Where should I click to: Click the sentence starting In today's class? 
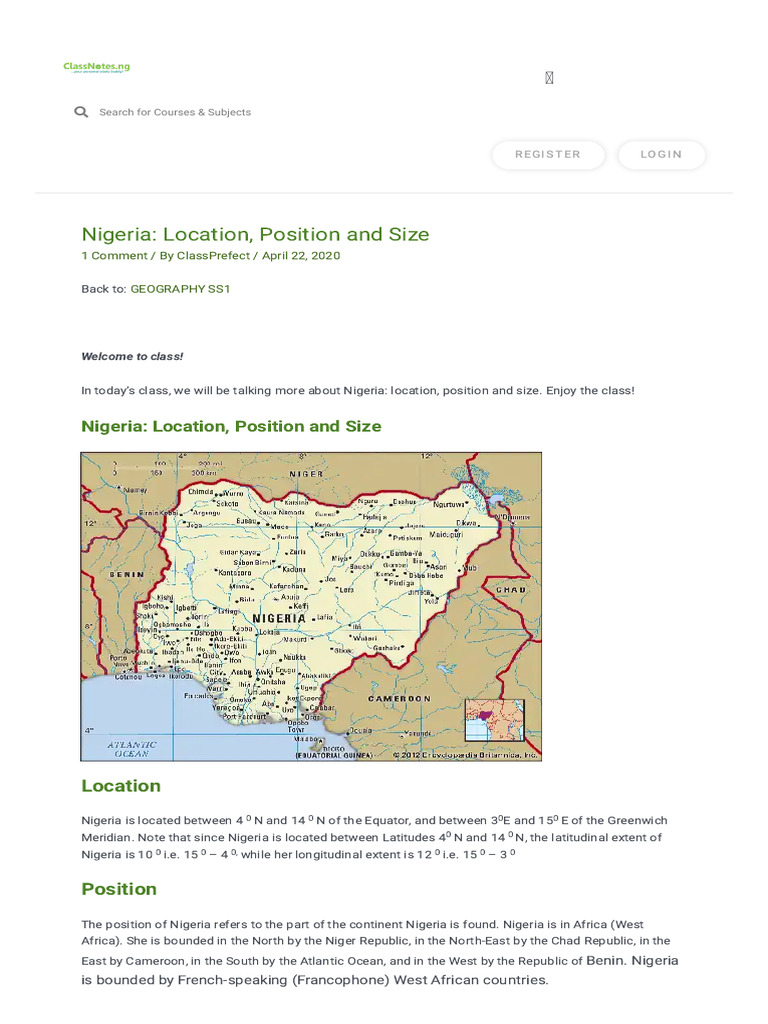point(358,391)
